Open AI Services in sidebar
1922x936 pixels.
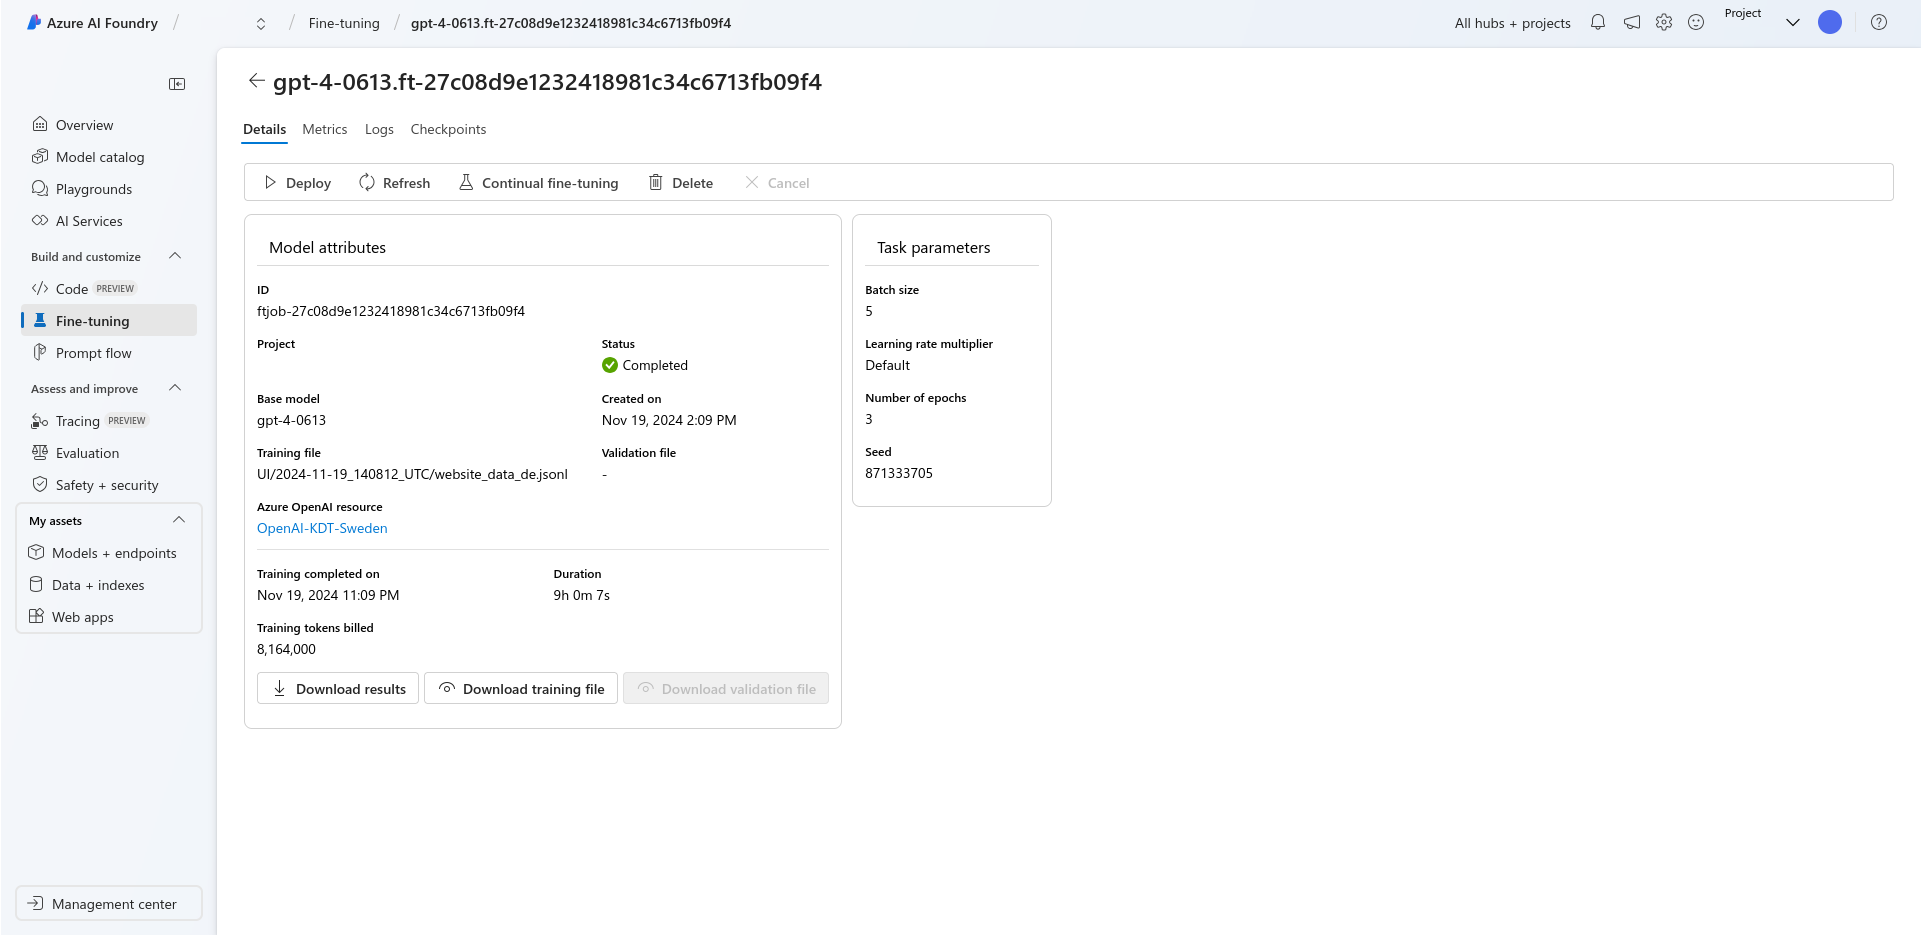pos(108,221)
